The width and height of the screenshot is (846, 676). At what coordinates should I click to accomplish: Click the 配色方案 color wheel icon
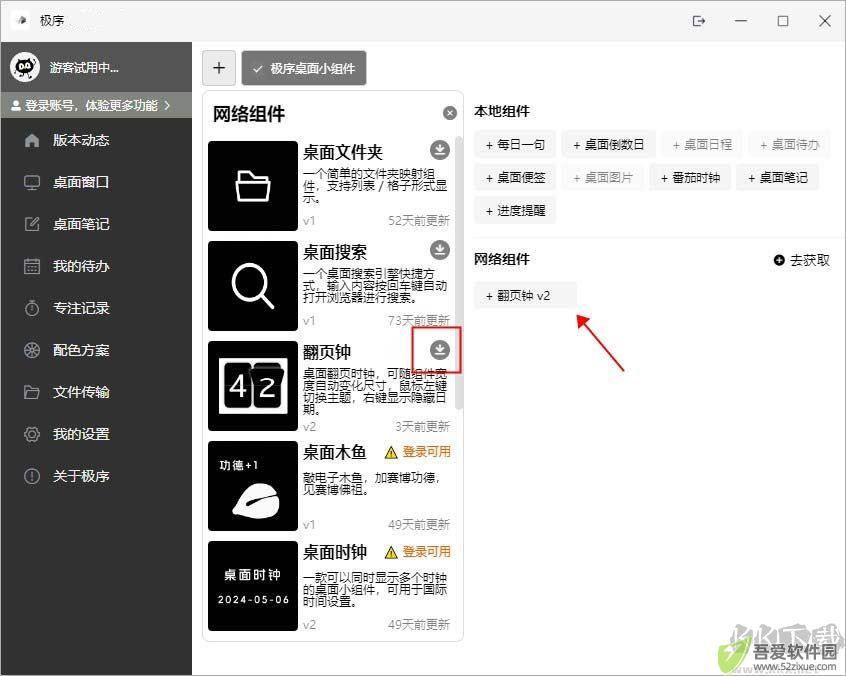coord(32,350)
